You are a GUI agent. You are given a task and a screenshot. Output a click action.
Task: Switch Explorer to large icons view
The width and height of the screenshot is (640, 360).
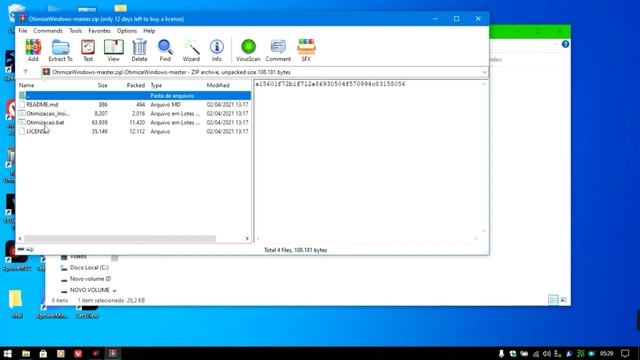pyautogui.click(x=564, y=300)
